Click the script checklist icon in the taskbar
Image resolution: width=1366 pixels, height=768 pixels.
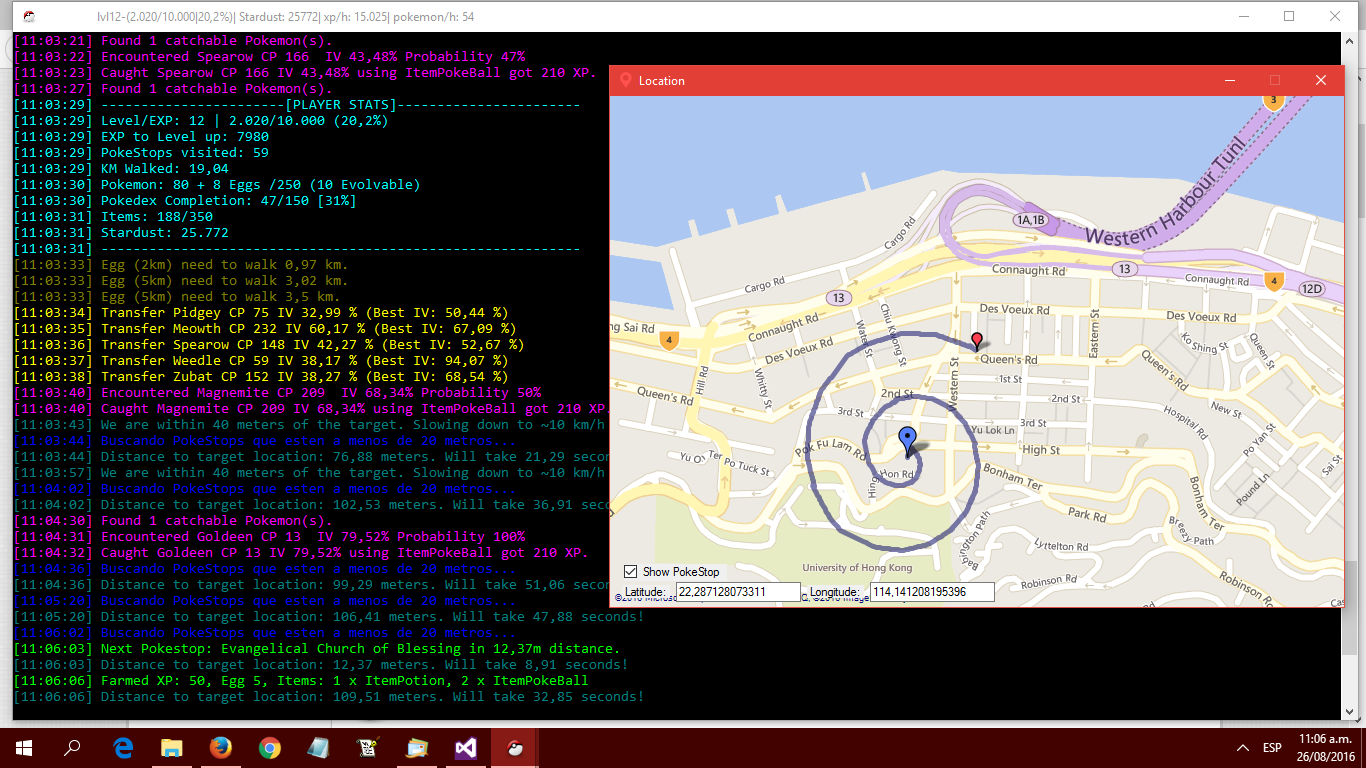tap(367, 747)
